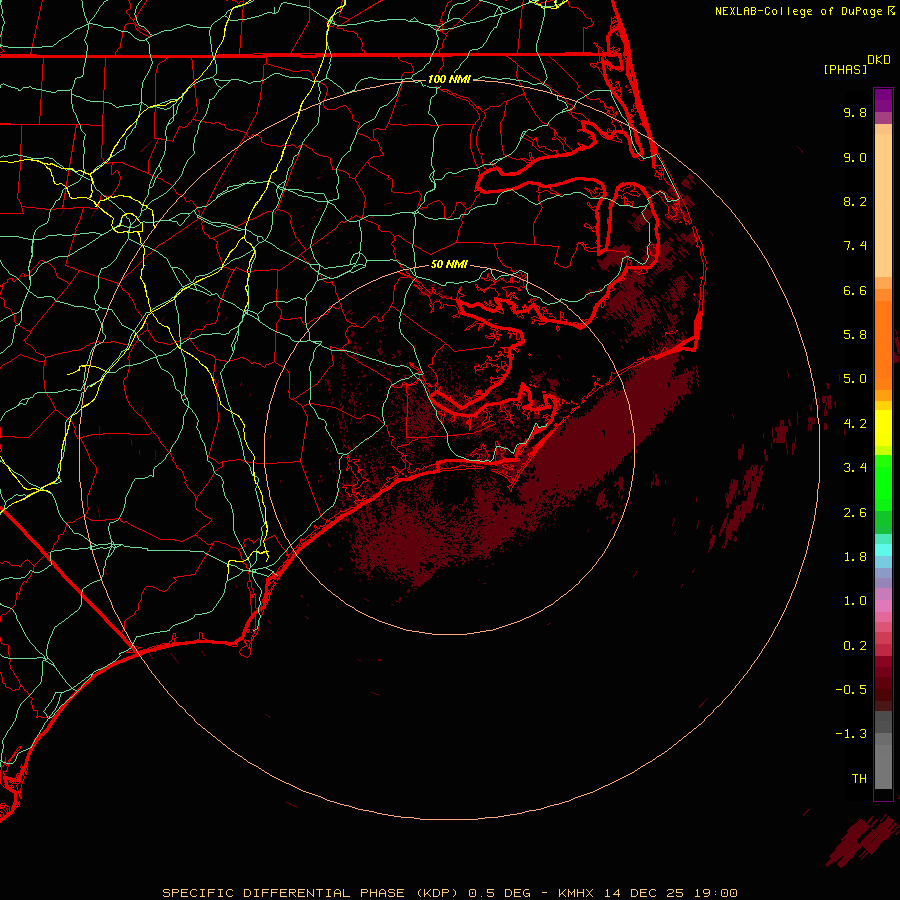Click the TH label on the color scale
900x900 pixels.
(859, 779)
